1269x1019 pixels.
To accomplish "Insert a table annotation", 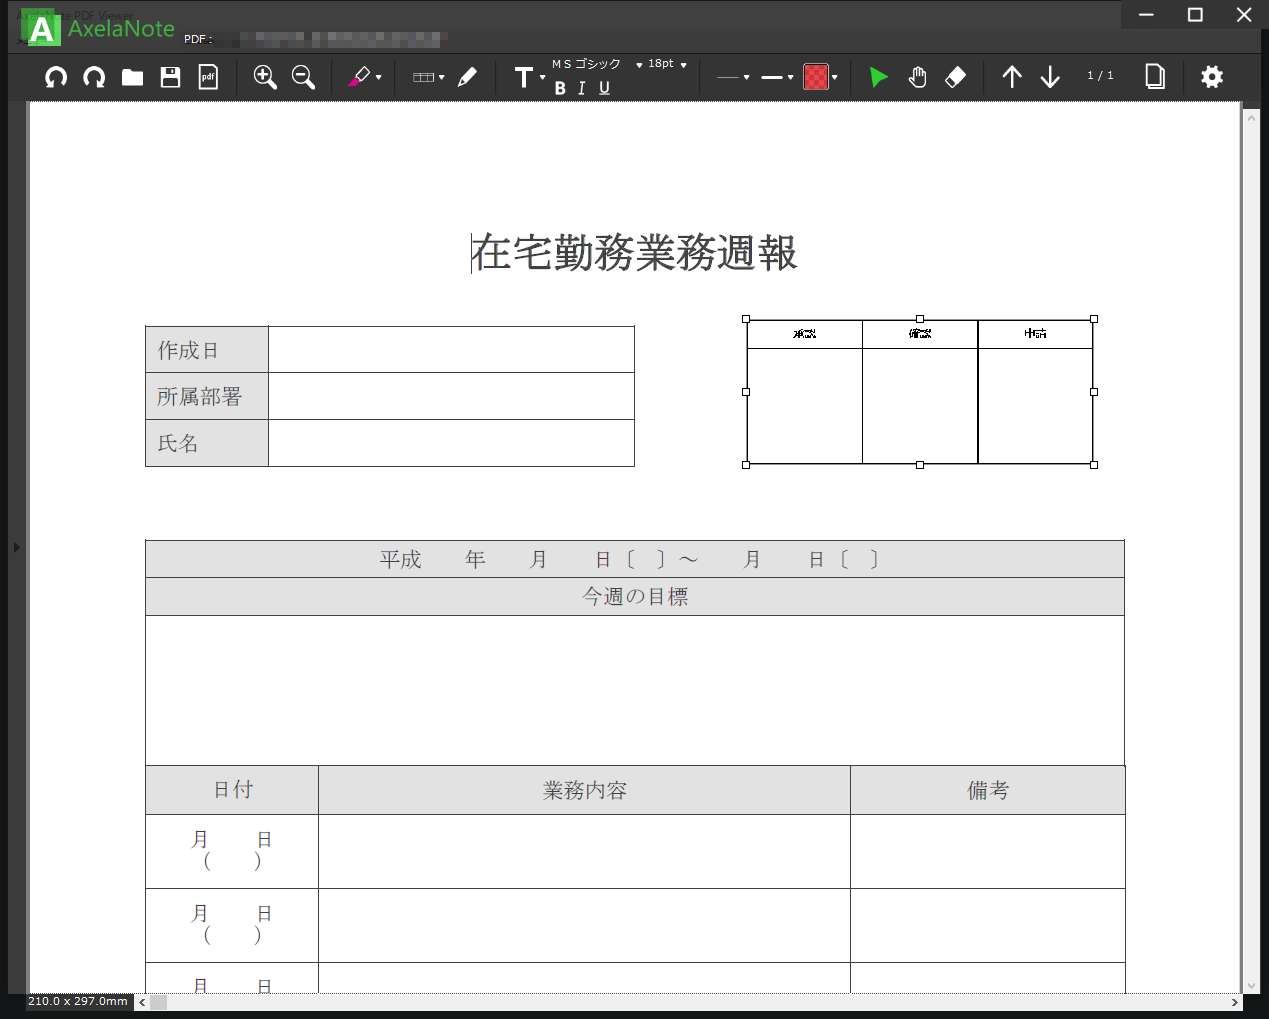I will click(x=424, y=76).
